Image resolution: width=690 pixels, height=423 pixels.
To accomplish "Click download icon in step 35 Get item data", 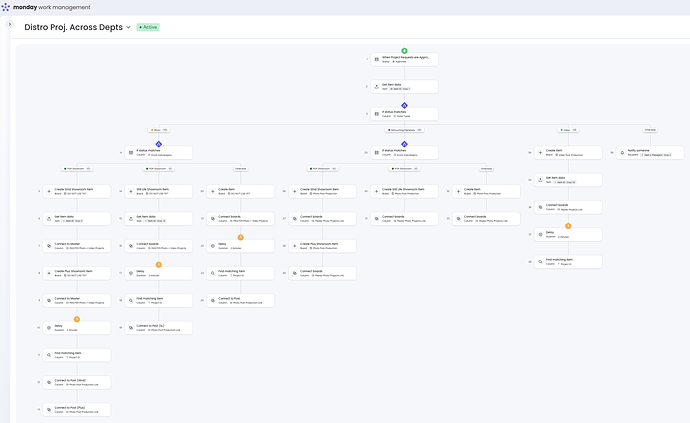I will click(540, 180).
